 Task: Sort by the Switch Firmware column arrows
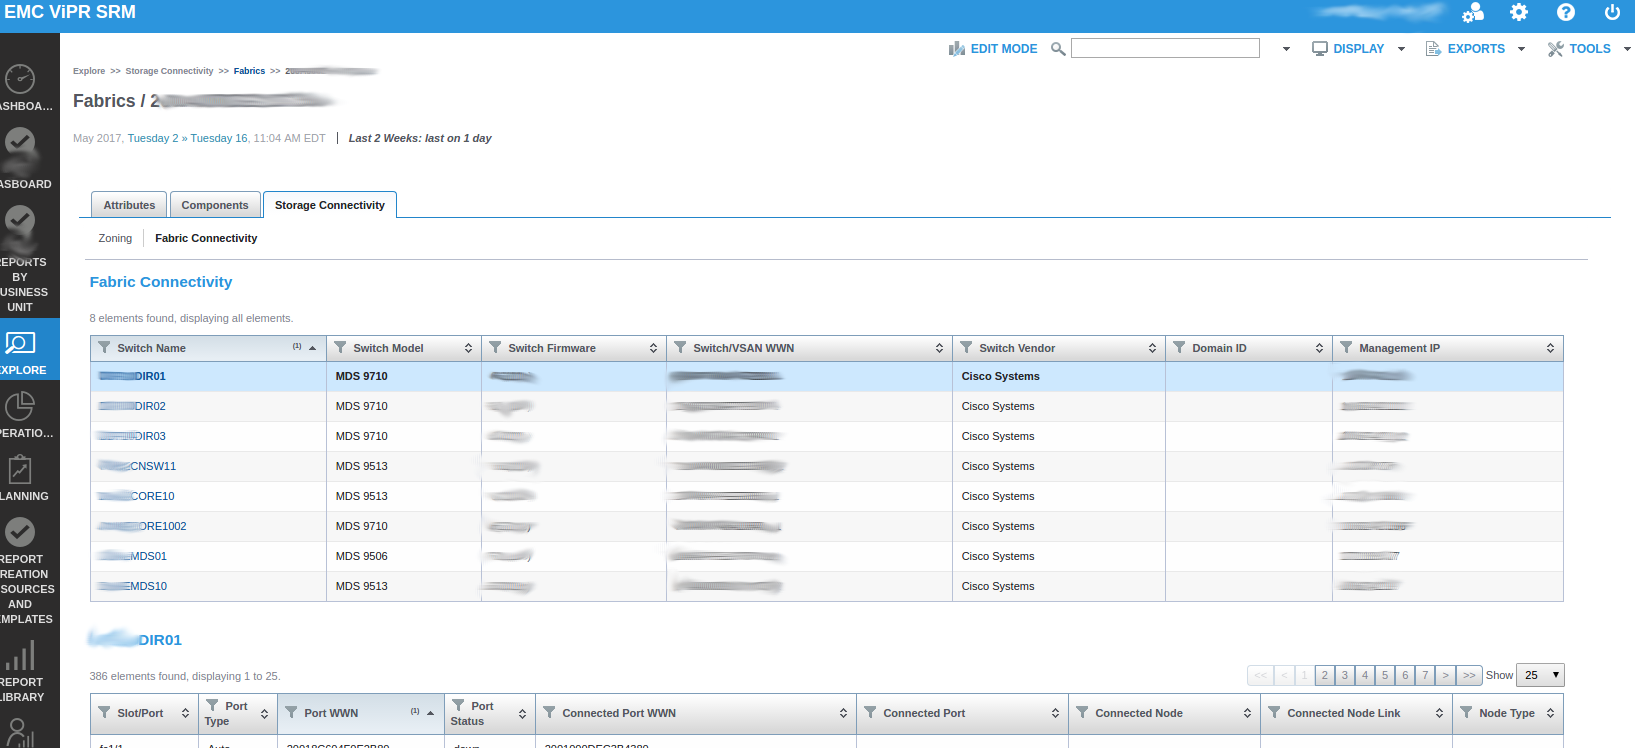click(x=653, y=348)
